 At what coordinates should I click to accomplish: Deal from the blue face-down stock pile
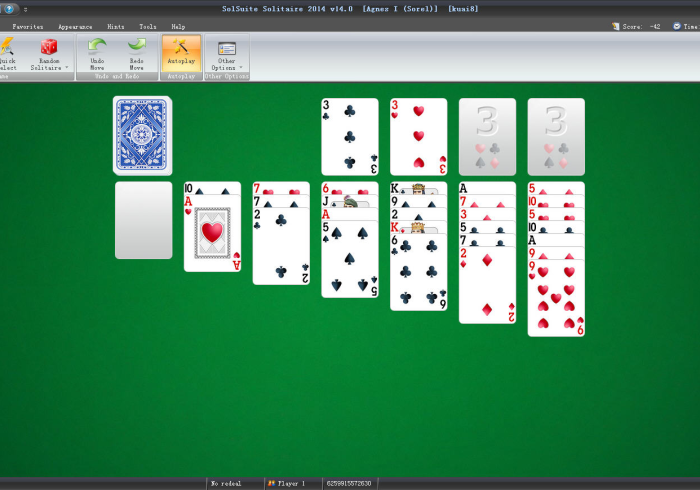pos(143,134)
